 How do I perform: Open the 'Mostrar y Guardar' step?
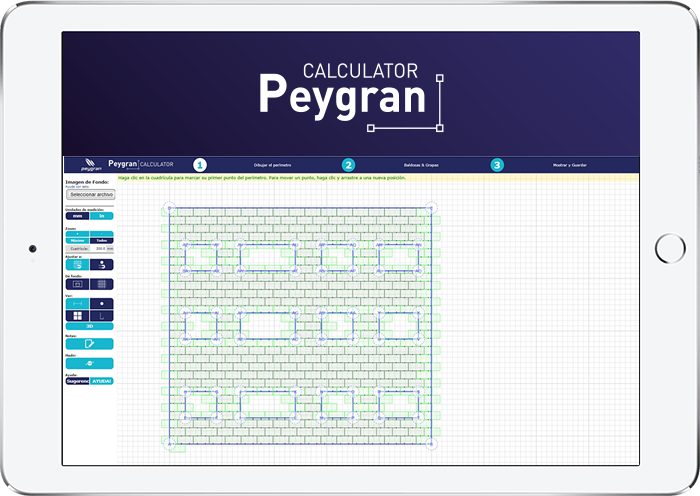[570, 165]
